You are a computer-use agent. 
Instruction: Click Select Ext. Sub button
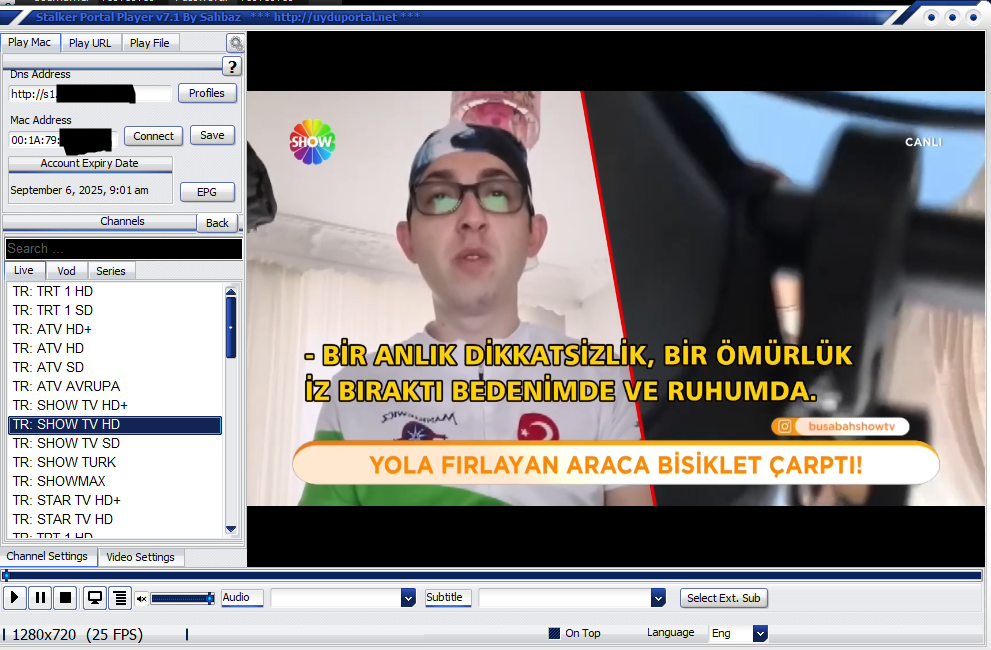click(724, 598)
